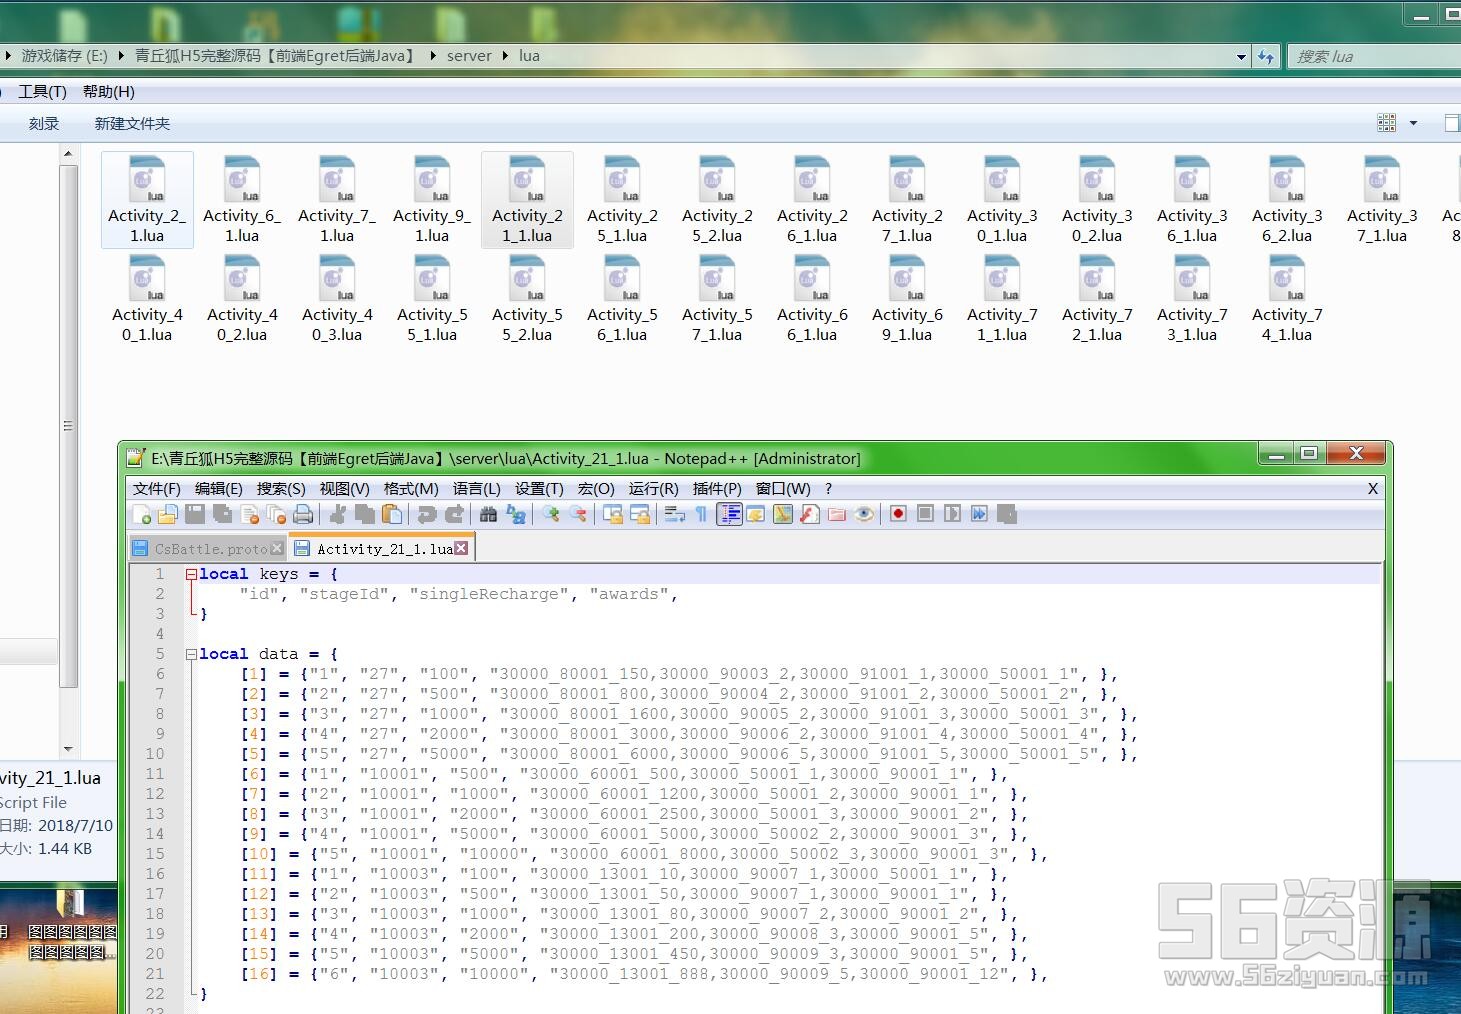Click the Print icon in Notepad++ toolbar
This screenshot has height=1014, width=1461.
(303, 514)
